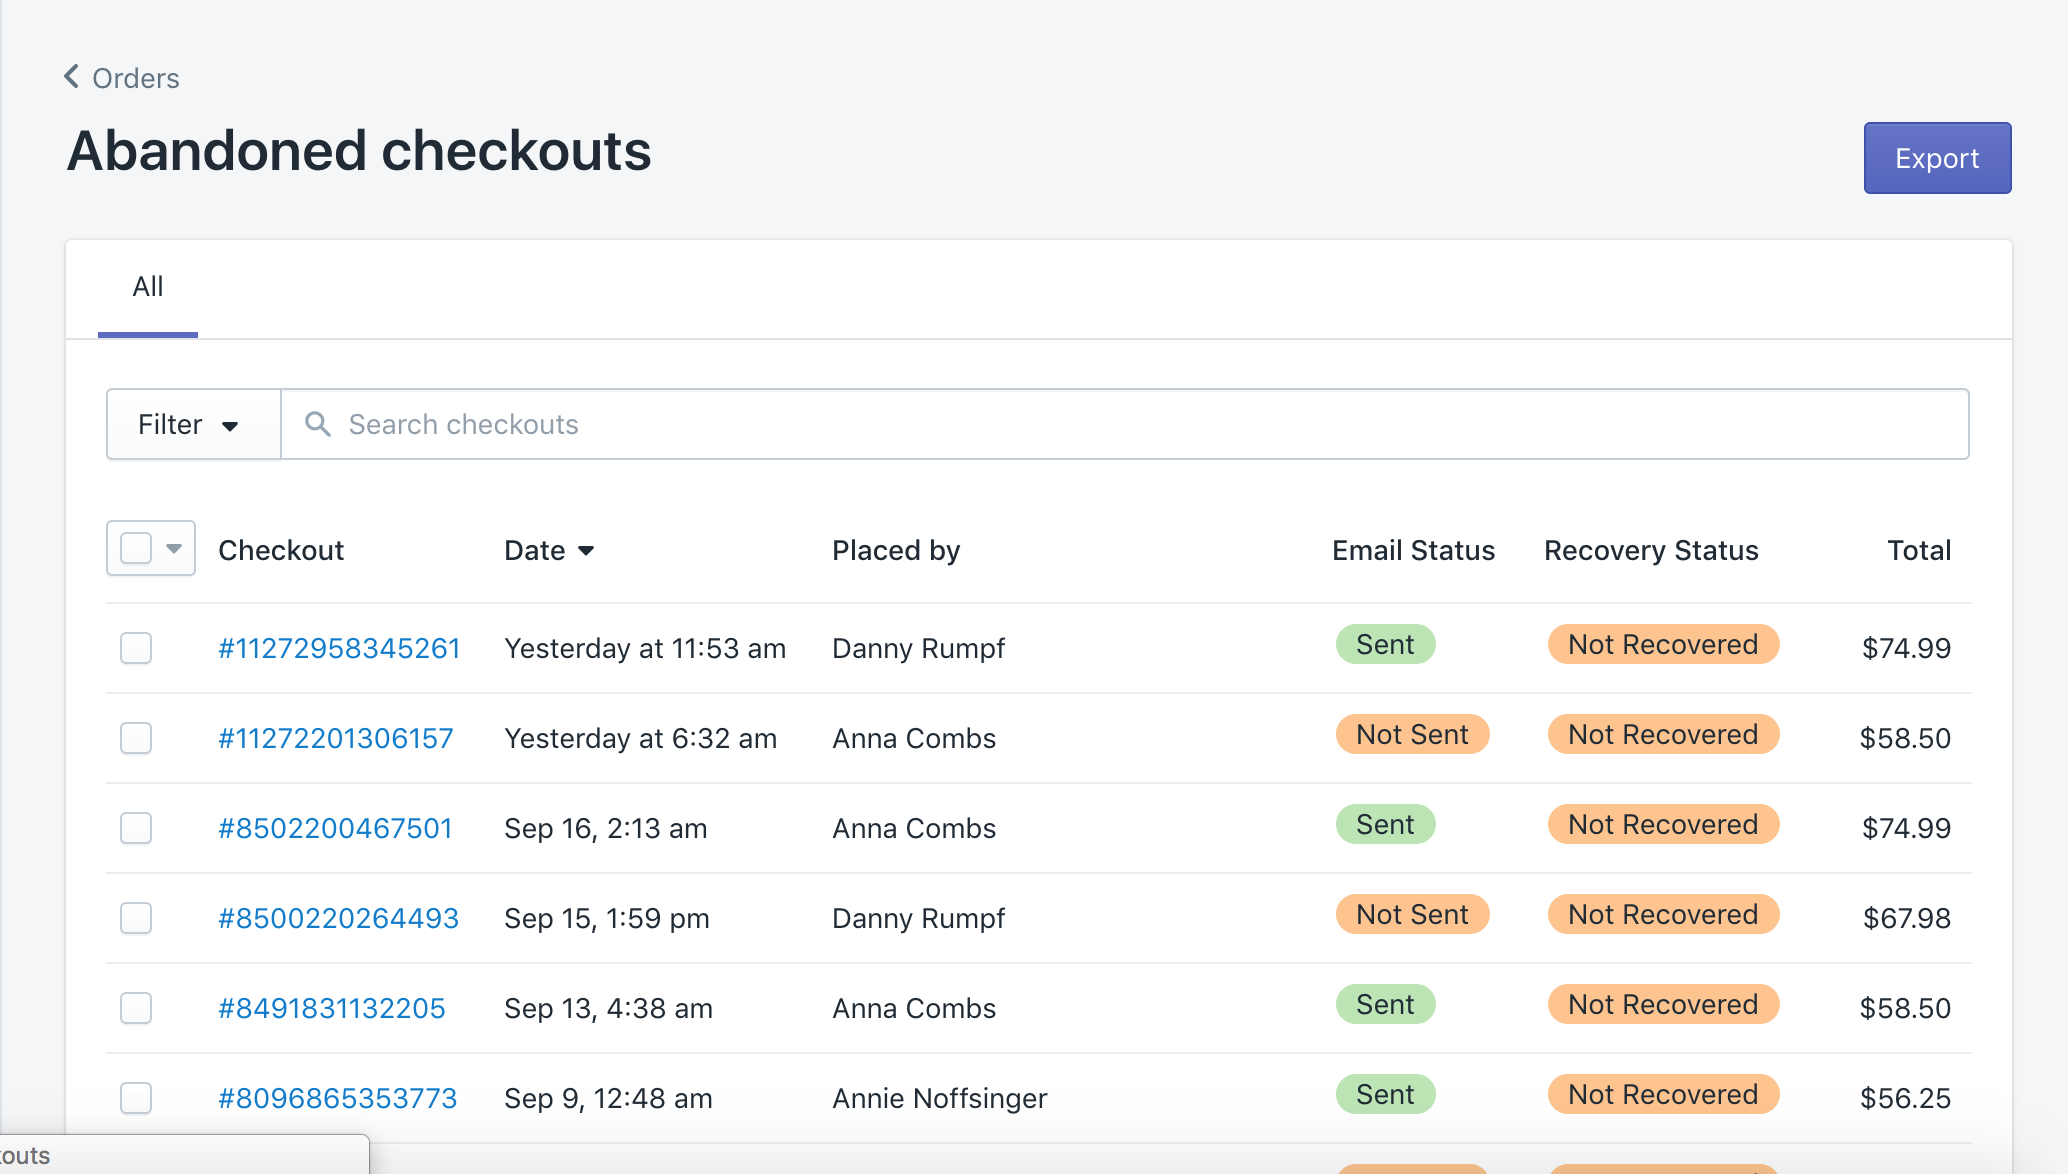Tick the select-all checkbox in header
Viewport: 2068px width, 1174px height.
(x=136, y=548)
